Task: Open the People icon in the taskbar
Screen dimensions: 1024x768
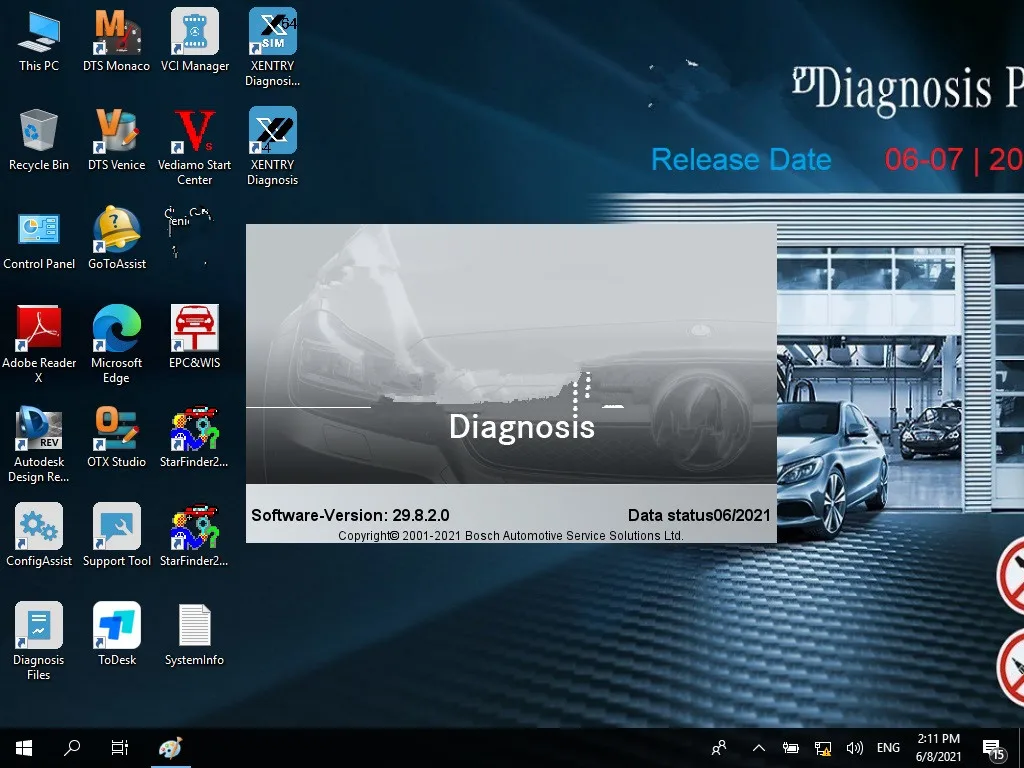Action: pos(719,748)
